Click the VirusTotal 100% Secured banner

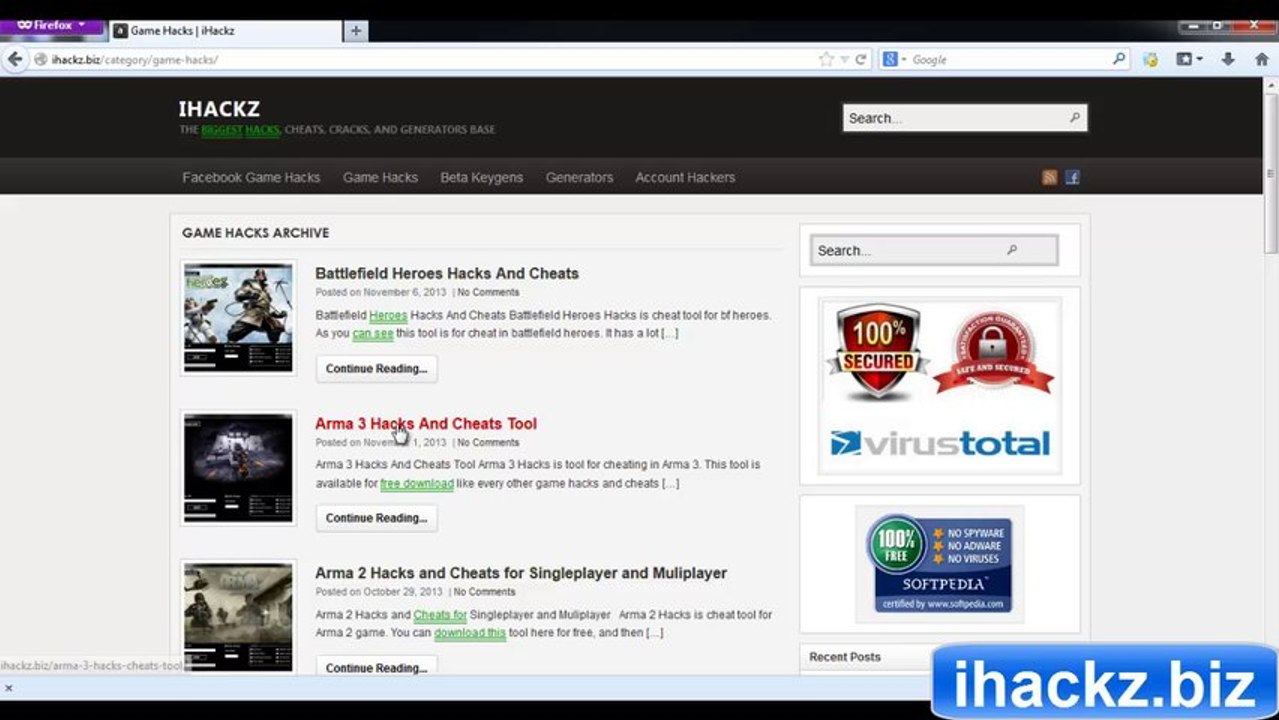pos(940,385)
